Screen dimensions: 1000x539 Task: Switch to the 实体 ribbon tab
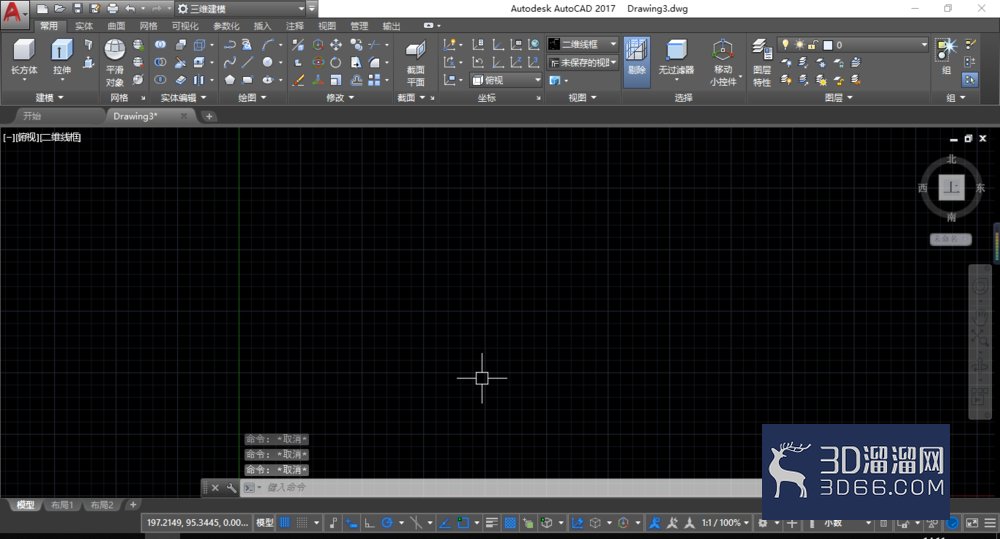pos(84,26)
